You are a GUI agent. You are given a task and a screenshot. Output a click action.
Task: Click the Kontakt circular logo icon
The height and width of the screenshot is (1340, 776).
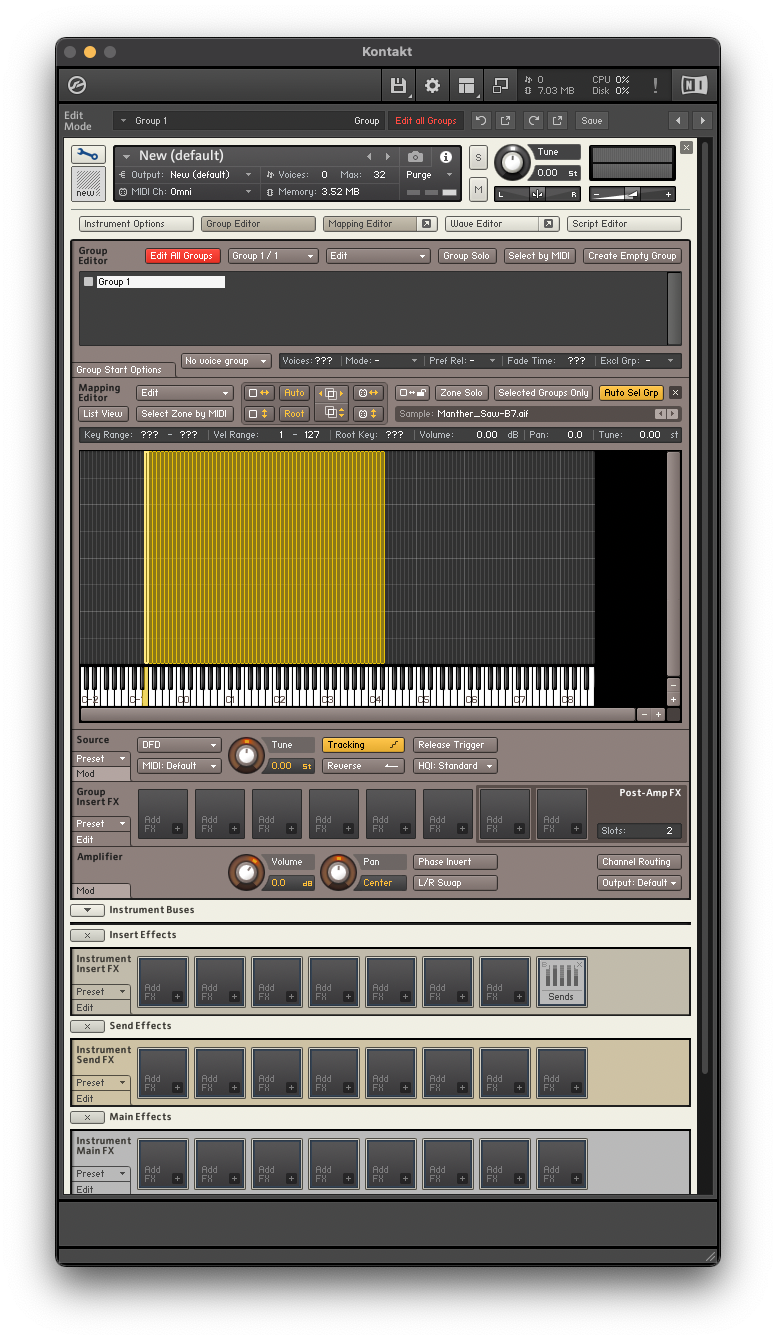pyautogui.click(x=77, y=85)
